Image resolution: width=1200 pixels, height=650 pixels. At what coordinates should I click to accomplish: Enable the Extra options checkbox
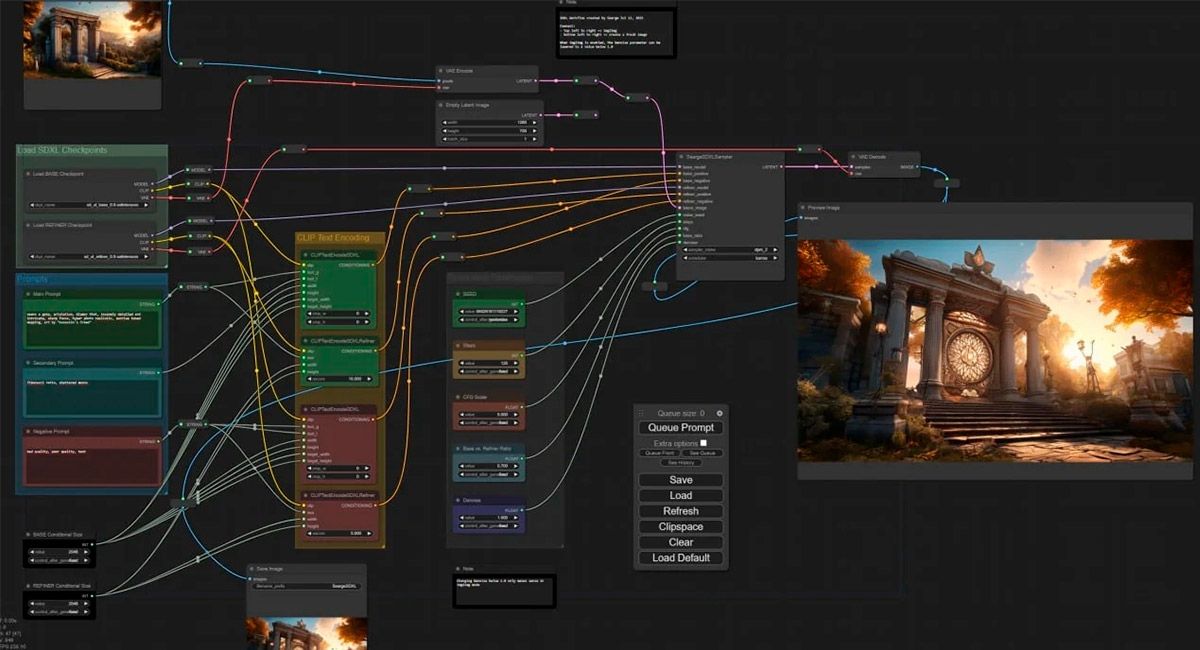[x=704, y=442]
